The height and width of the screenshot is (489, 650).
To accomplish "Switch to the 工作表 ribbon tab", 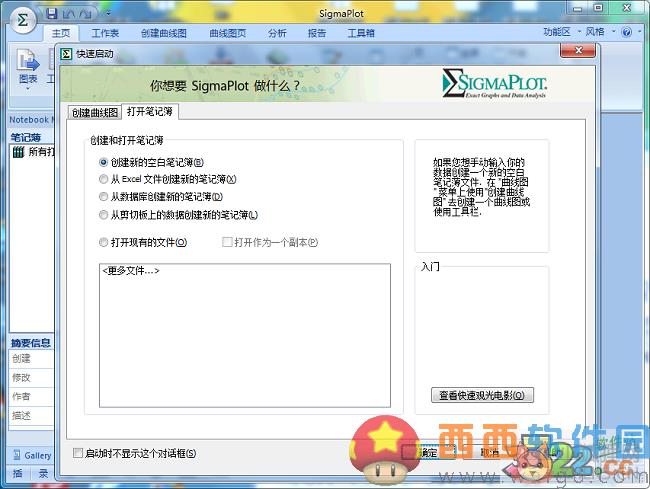I will (x=105, y=33).
